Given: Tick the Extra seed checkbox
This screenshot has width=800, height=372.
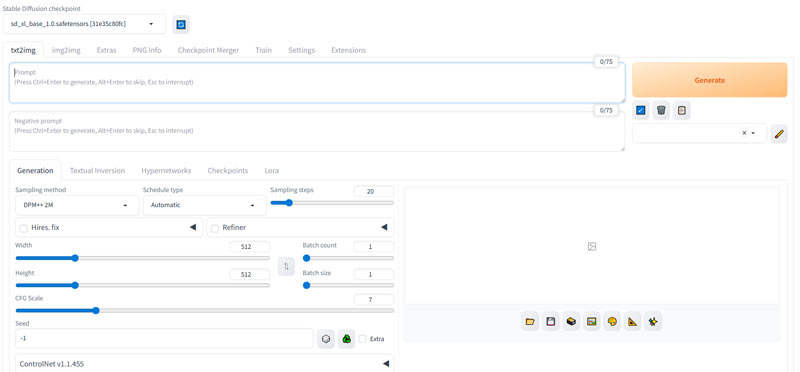Looking at the screenshot, I should (x=363, y=339).
